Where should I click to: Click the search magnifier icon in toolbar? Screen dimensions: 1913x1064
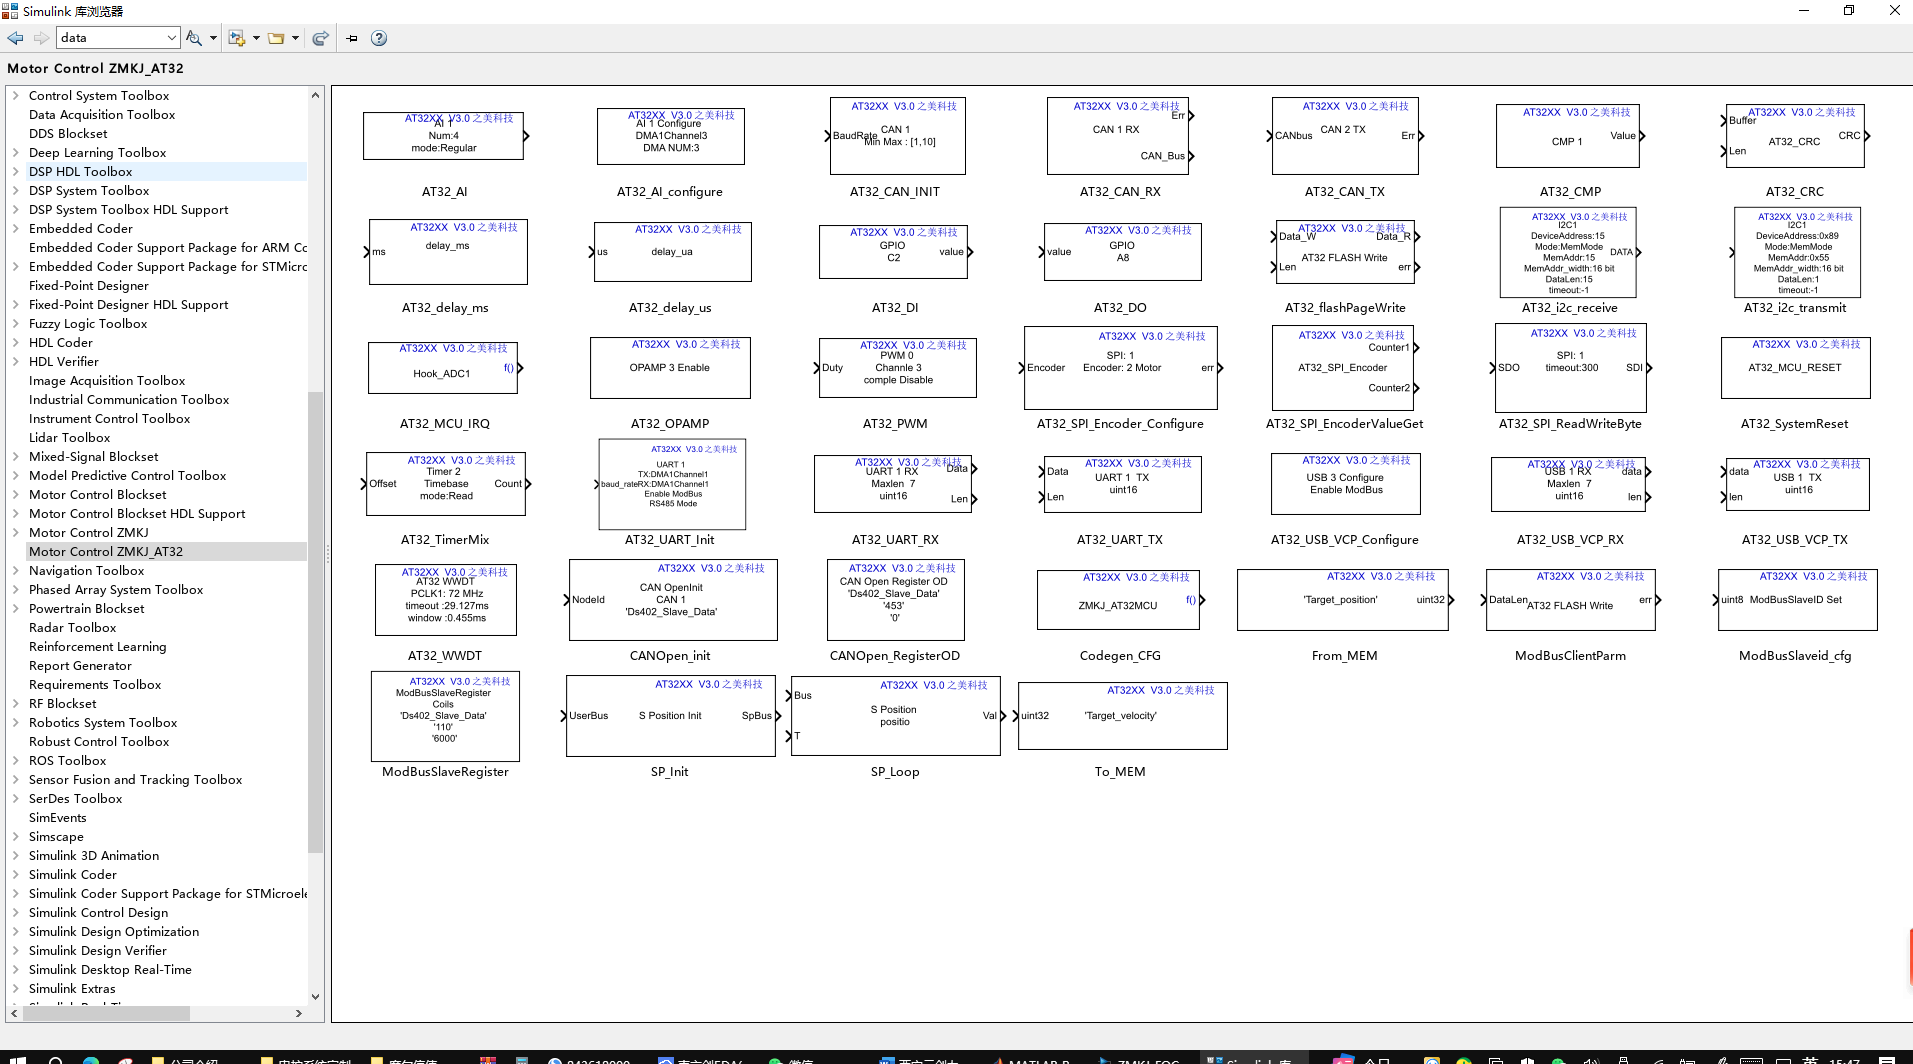tap(194, 38)
